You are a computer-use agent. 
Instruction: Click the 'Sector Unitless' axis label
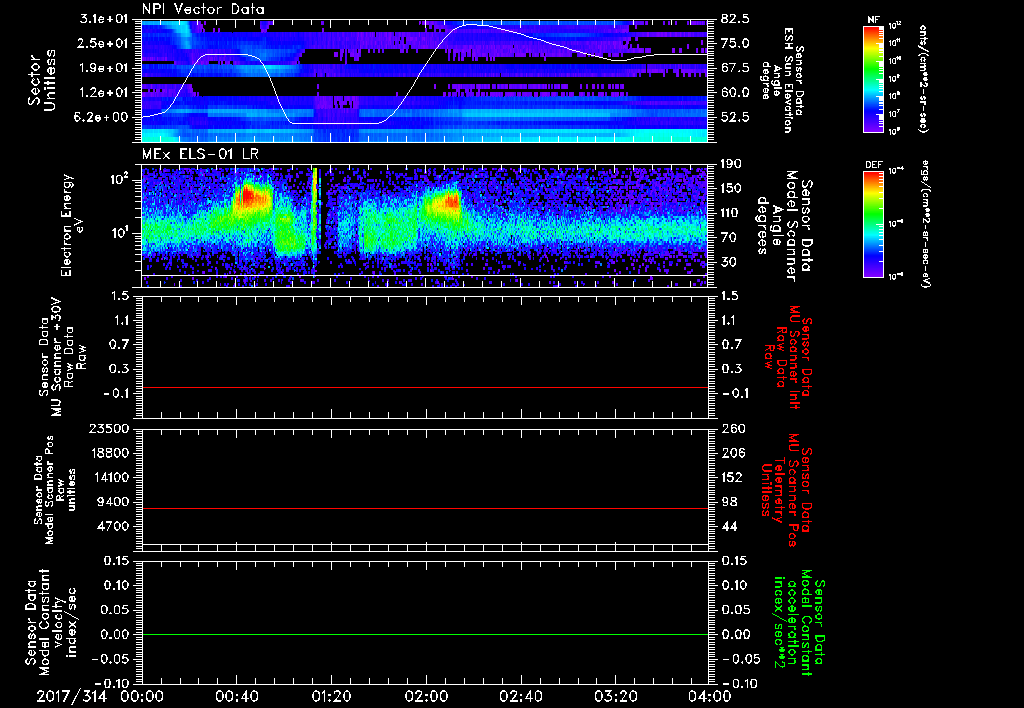click(42, 80)
